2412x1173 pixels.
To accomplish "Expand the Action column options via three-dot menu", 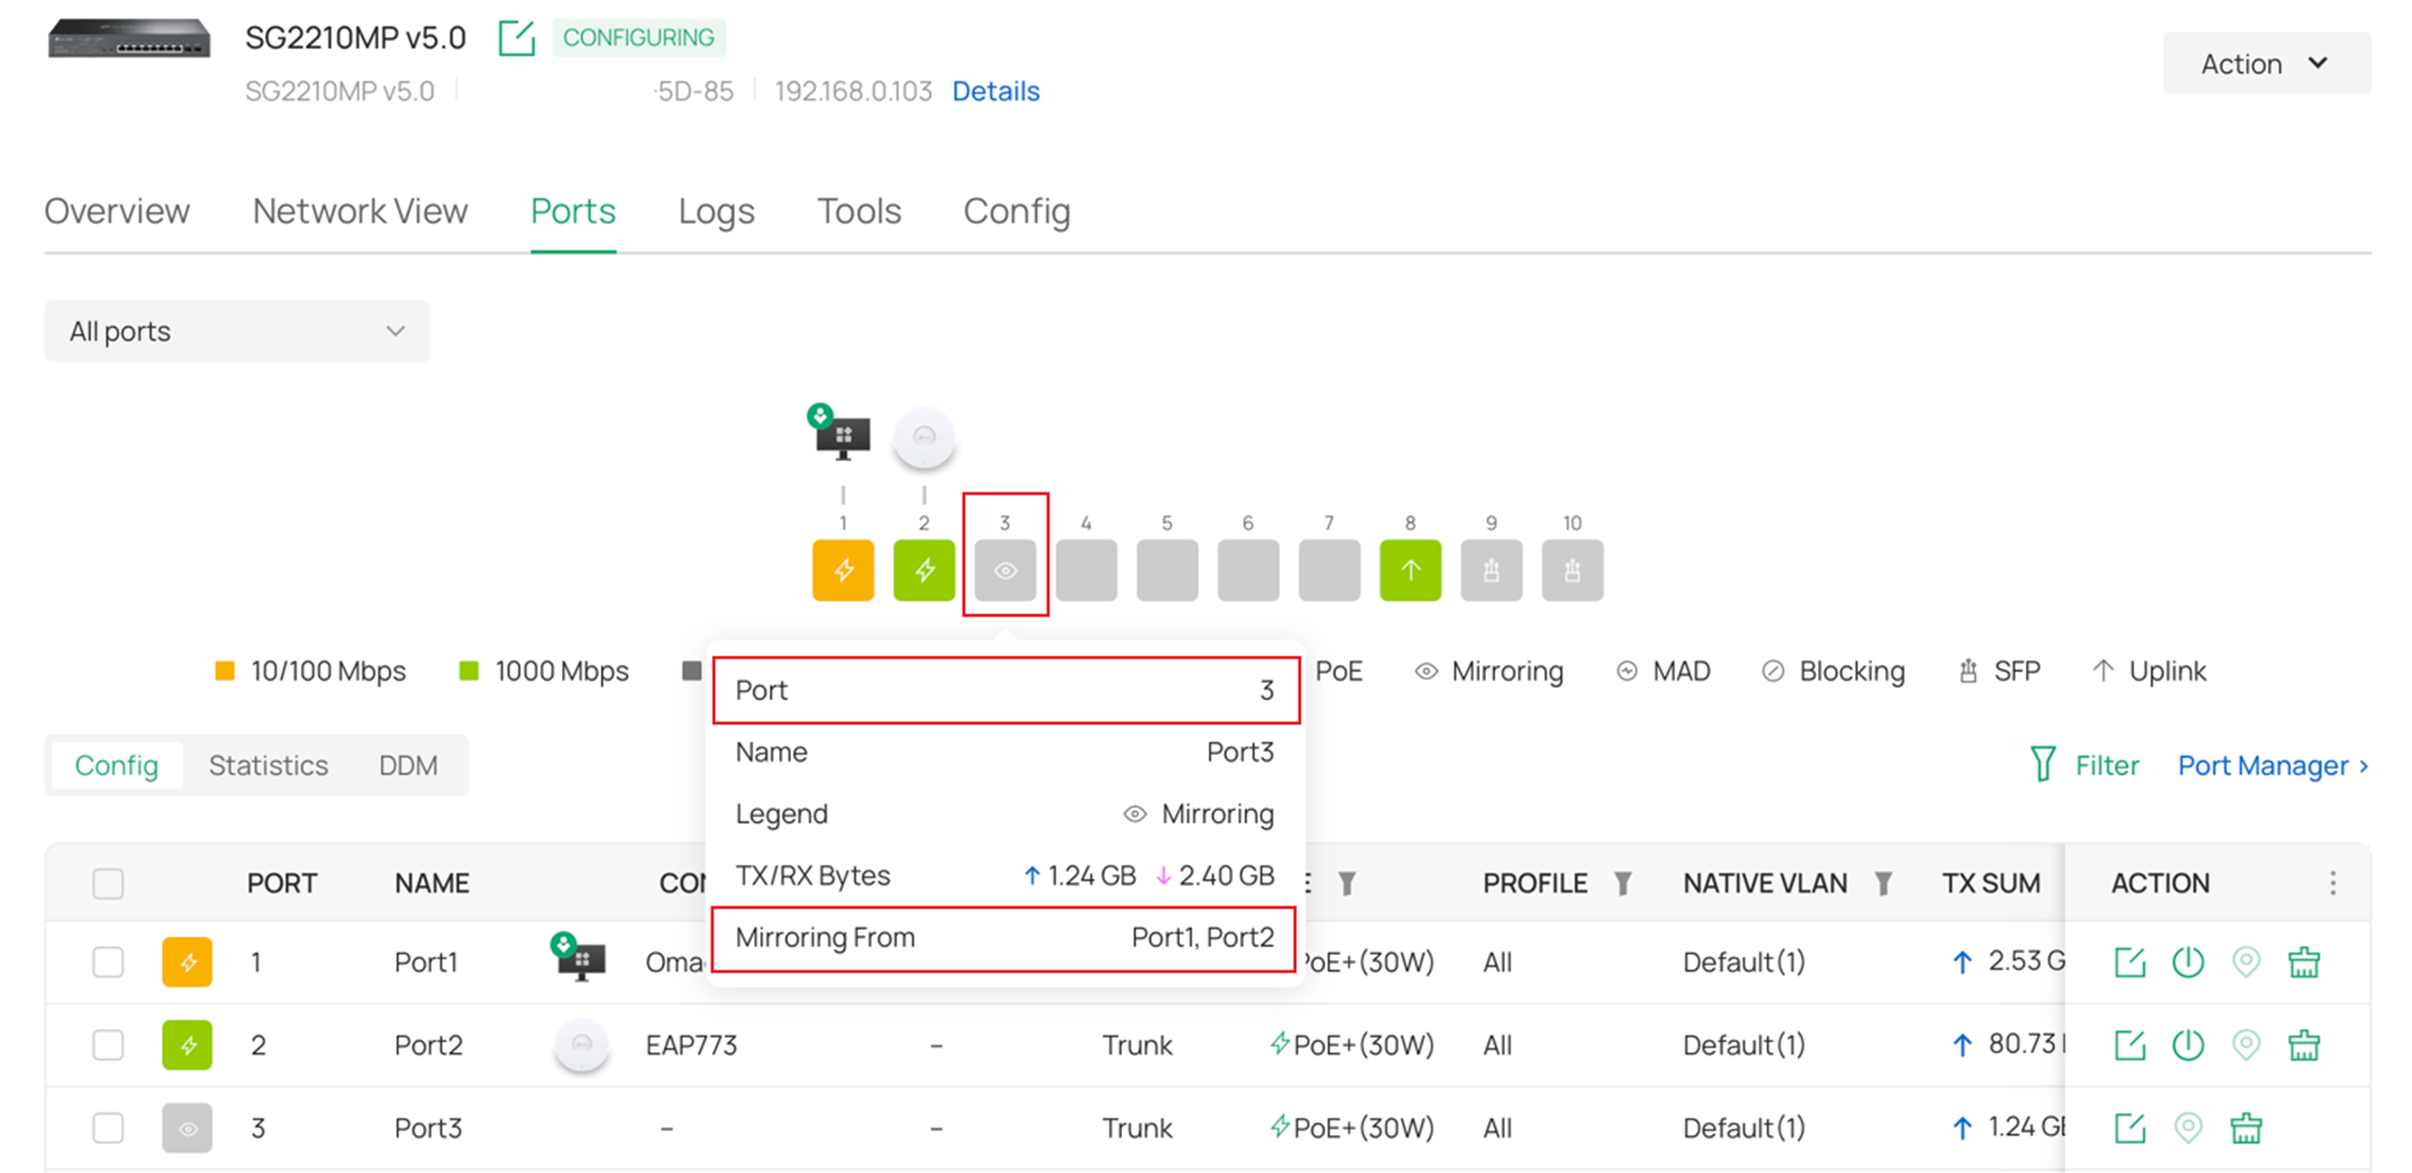I will (2332, 883).
